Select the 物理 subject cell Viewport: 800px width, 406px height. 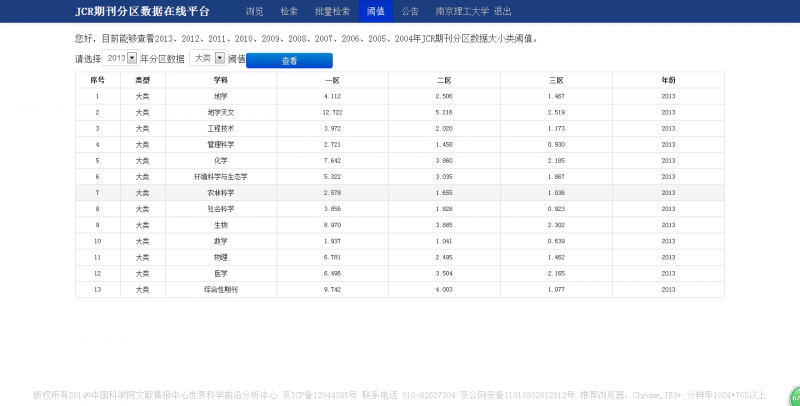tap(220, 258)
